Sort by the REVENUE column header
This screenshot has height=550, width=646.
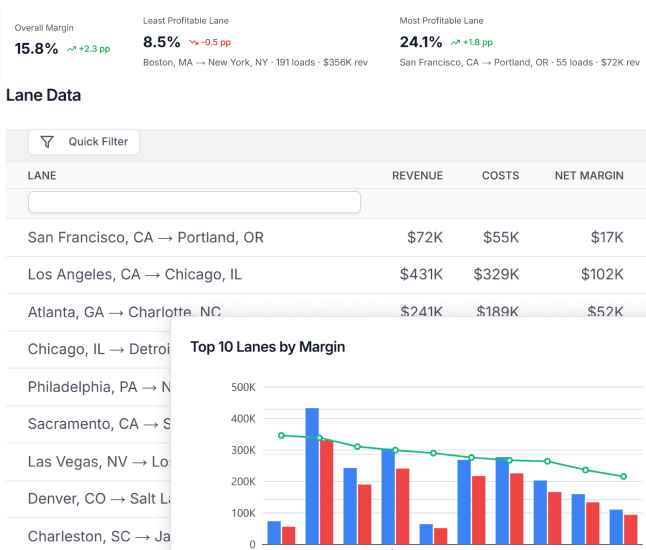pyautogui.click(x=417, y=176)
